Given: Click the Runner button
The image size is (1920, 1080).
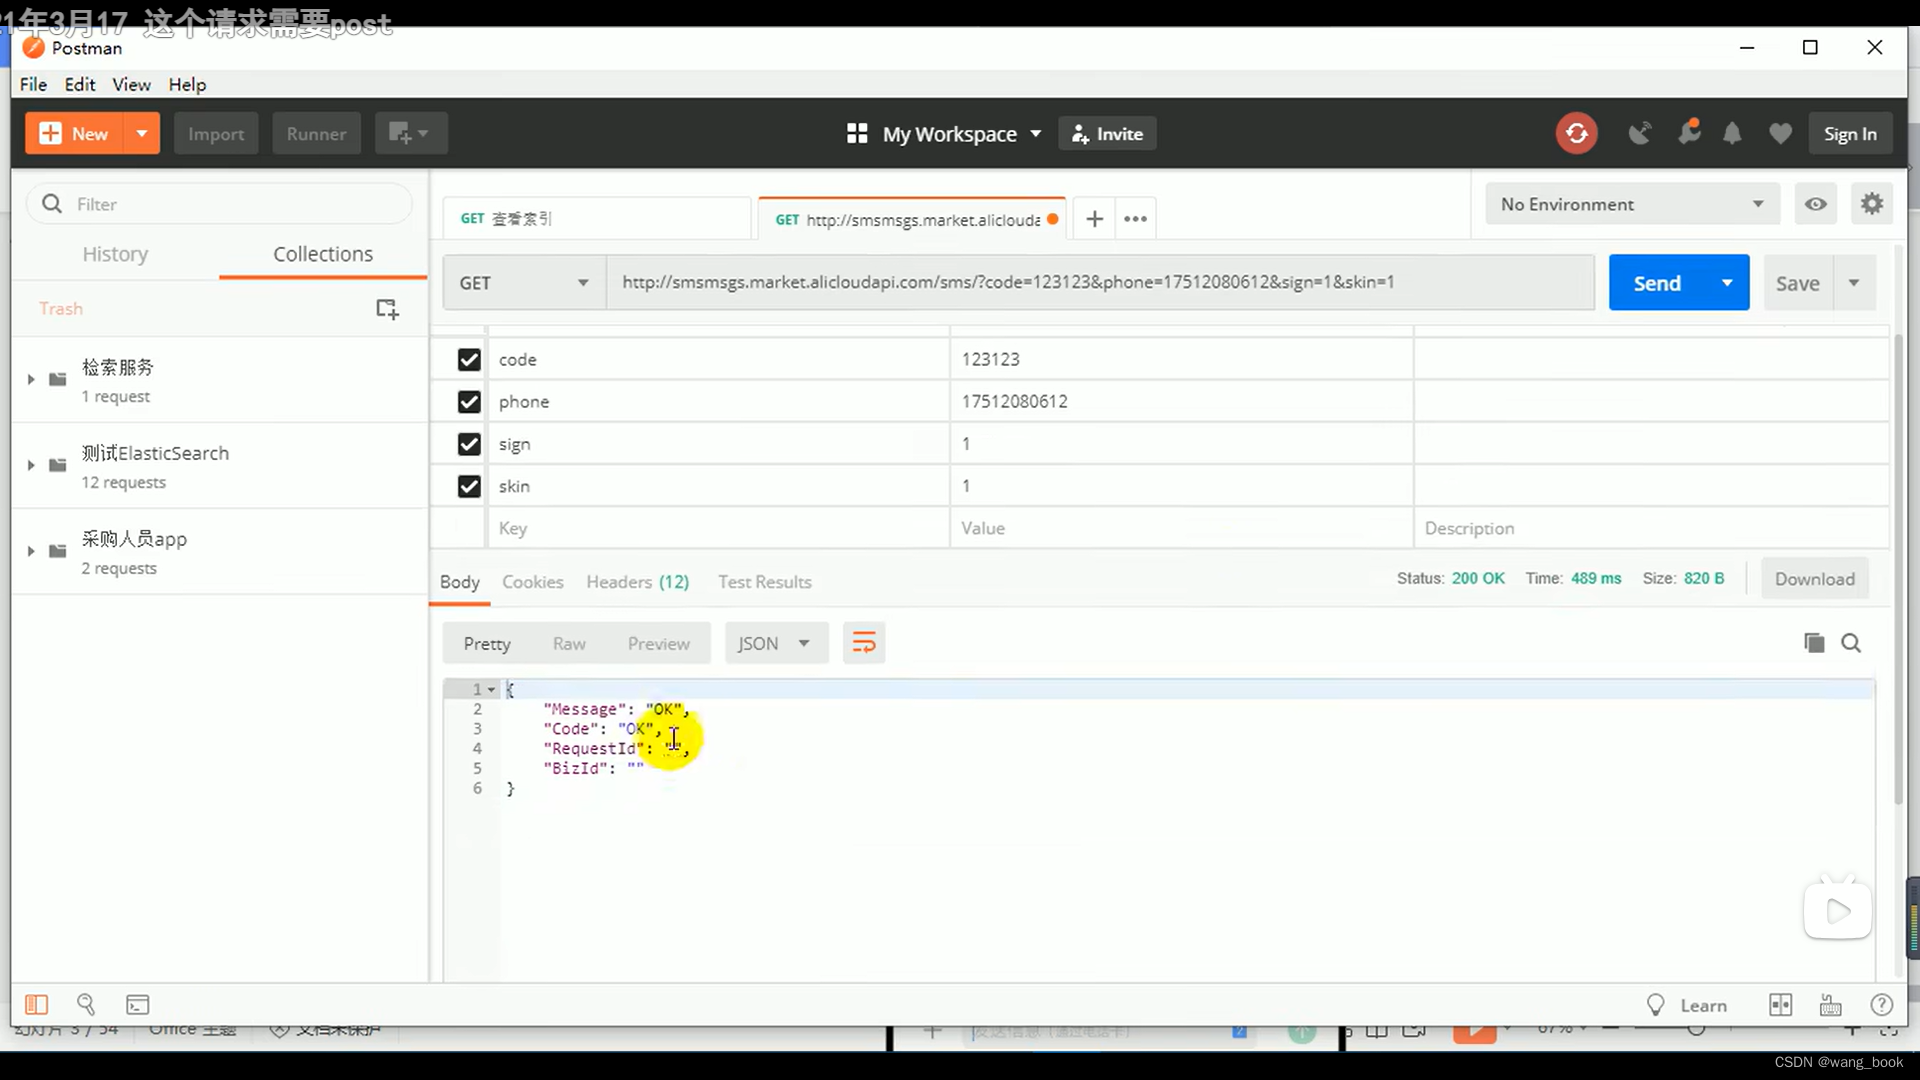Looking at the screenshot, I should point(316,133).
